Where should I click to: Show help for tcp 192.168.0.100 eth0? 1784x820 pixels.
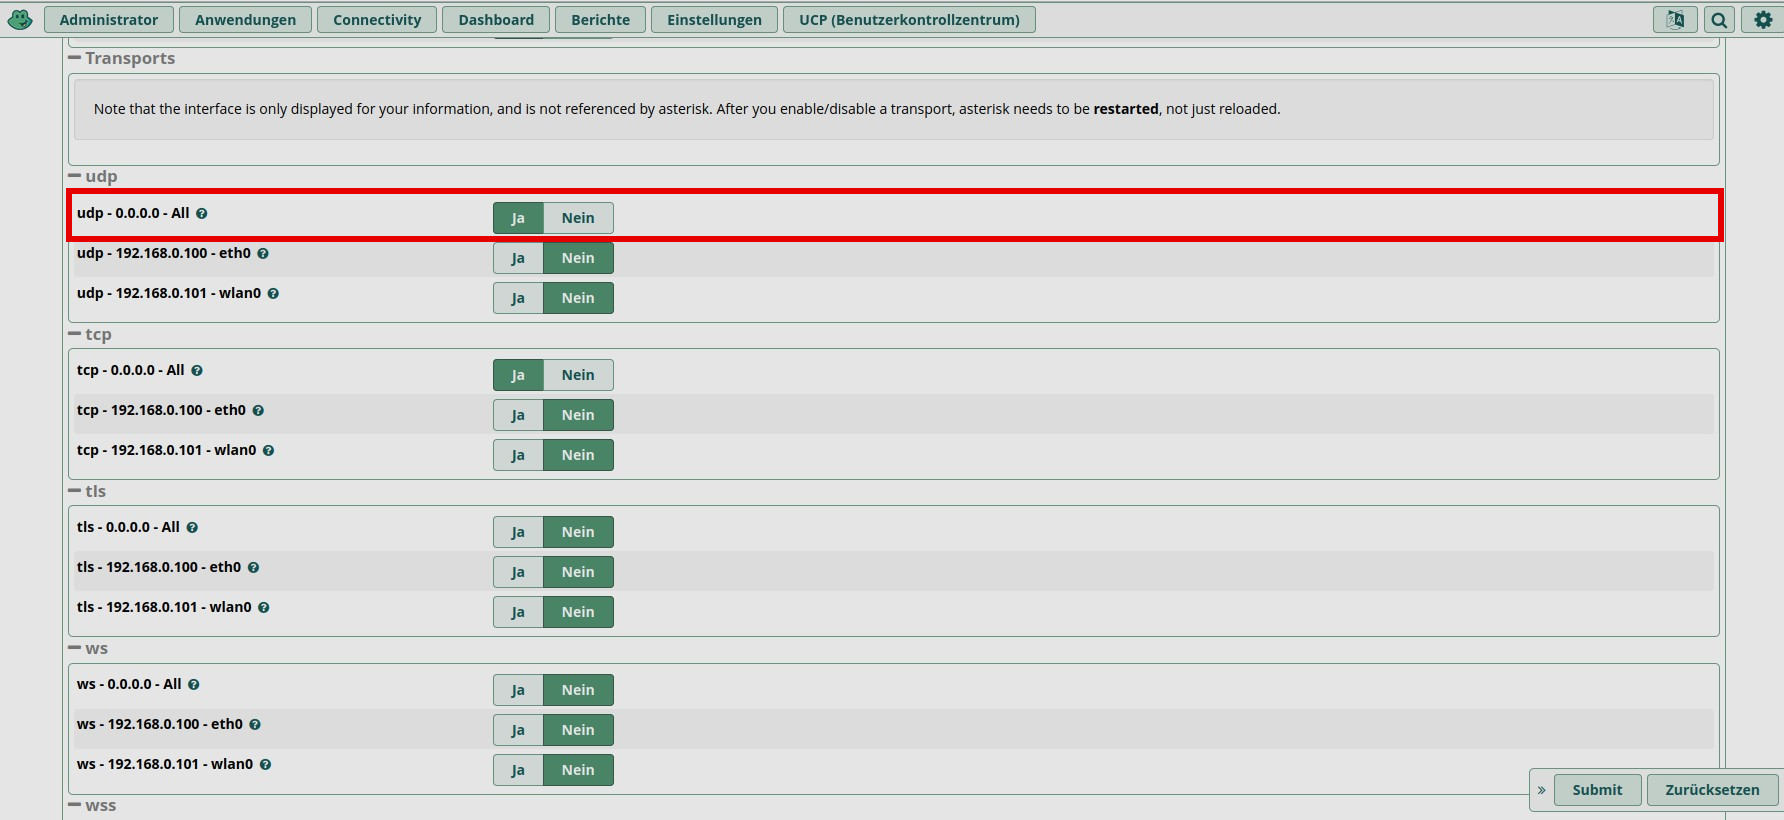tap(258, 411)
